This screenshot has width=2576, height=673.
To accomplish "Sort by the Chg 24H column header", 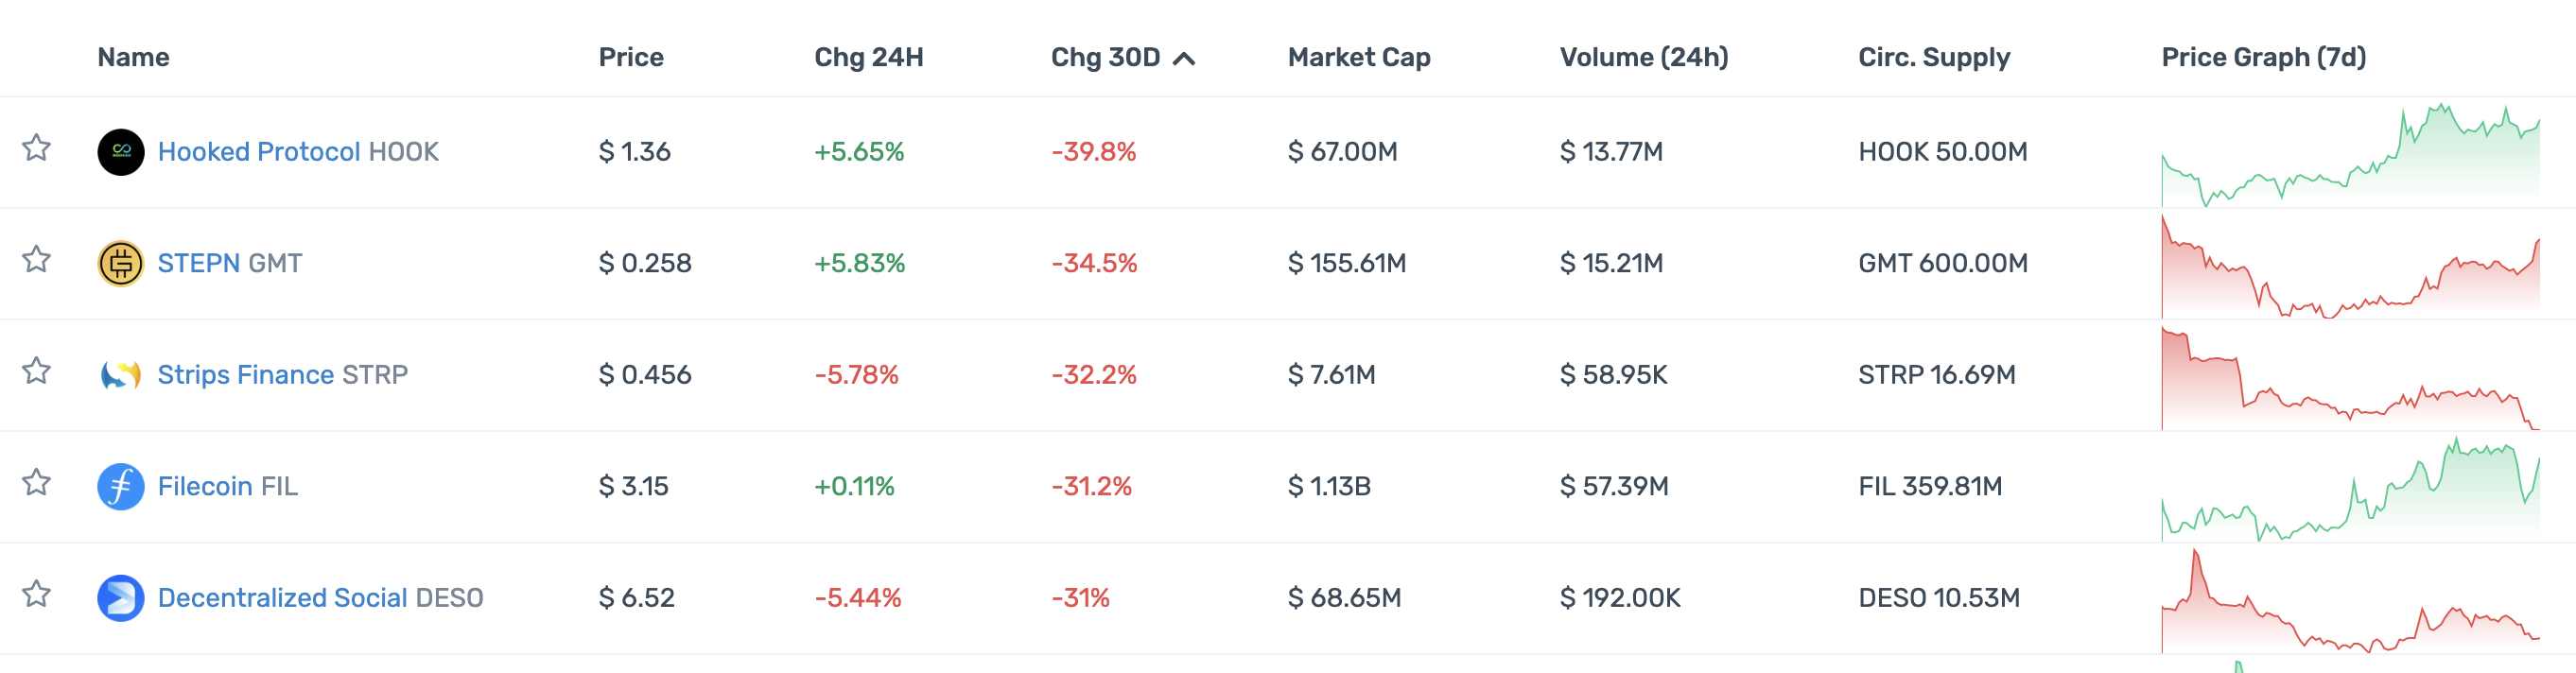I will [x=868, y=57].
